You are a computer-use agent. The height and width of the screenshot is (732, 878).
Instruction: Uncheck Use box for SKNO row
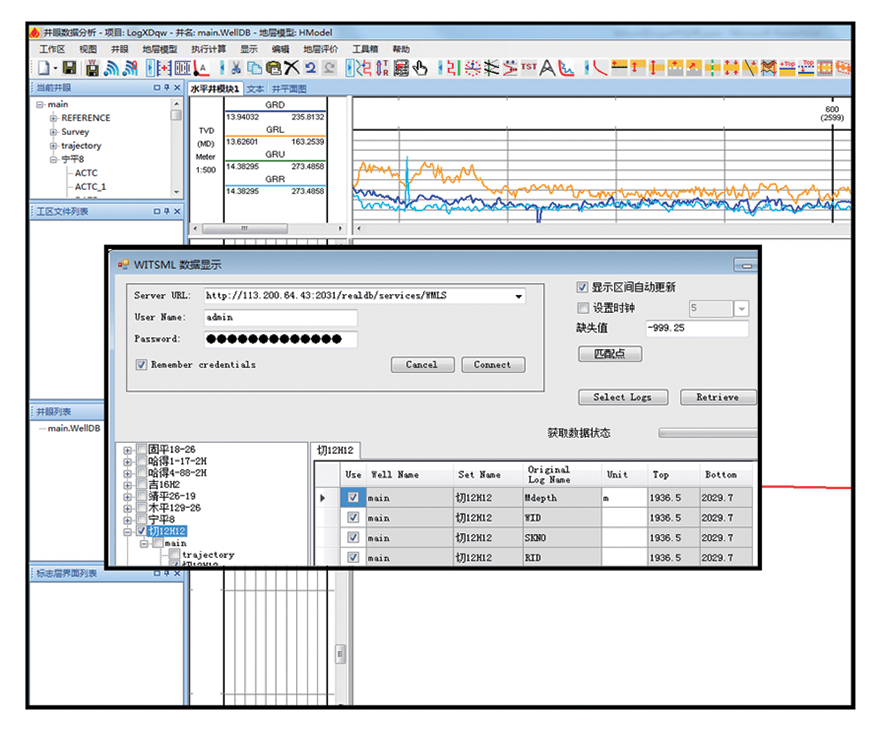[353, 538]
